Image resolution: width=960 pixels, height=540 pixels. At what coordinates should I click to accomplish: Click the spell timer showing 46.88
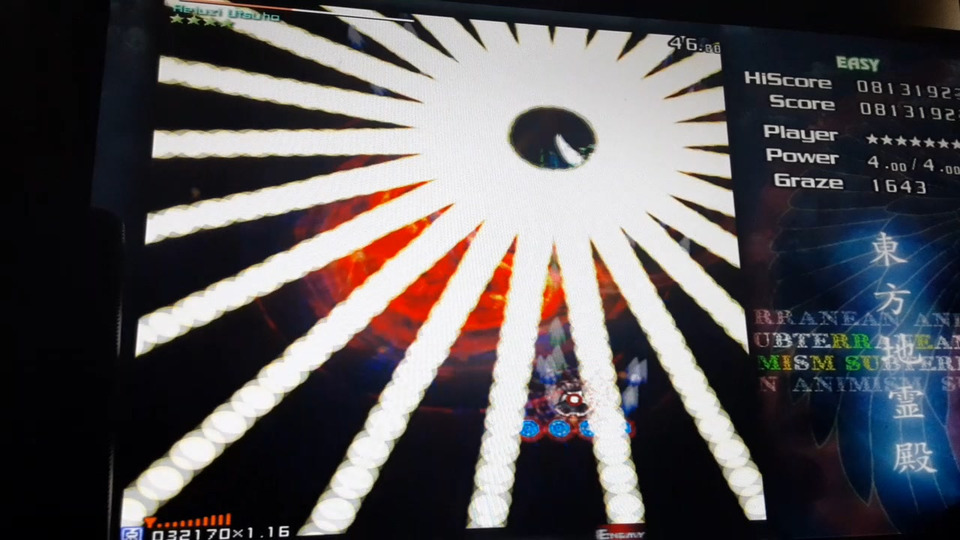pyautogui.click(x=694, y=44)
